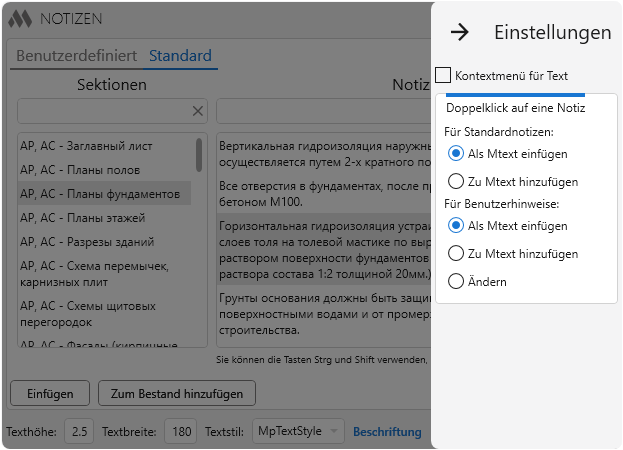Select Zu Mtext hinzufügen for Benutzerhinweise

click(456, 254)
